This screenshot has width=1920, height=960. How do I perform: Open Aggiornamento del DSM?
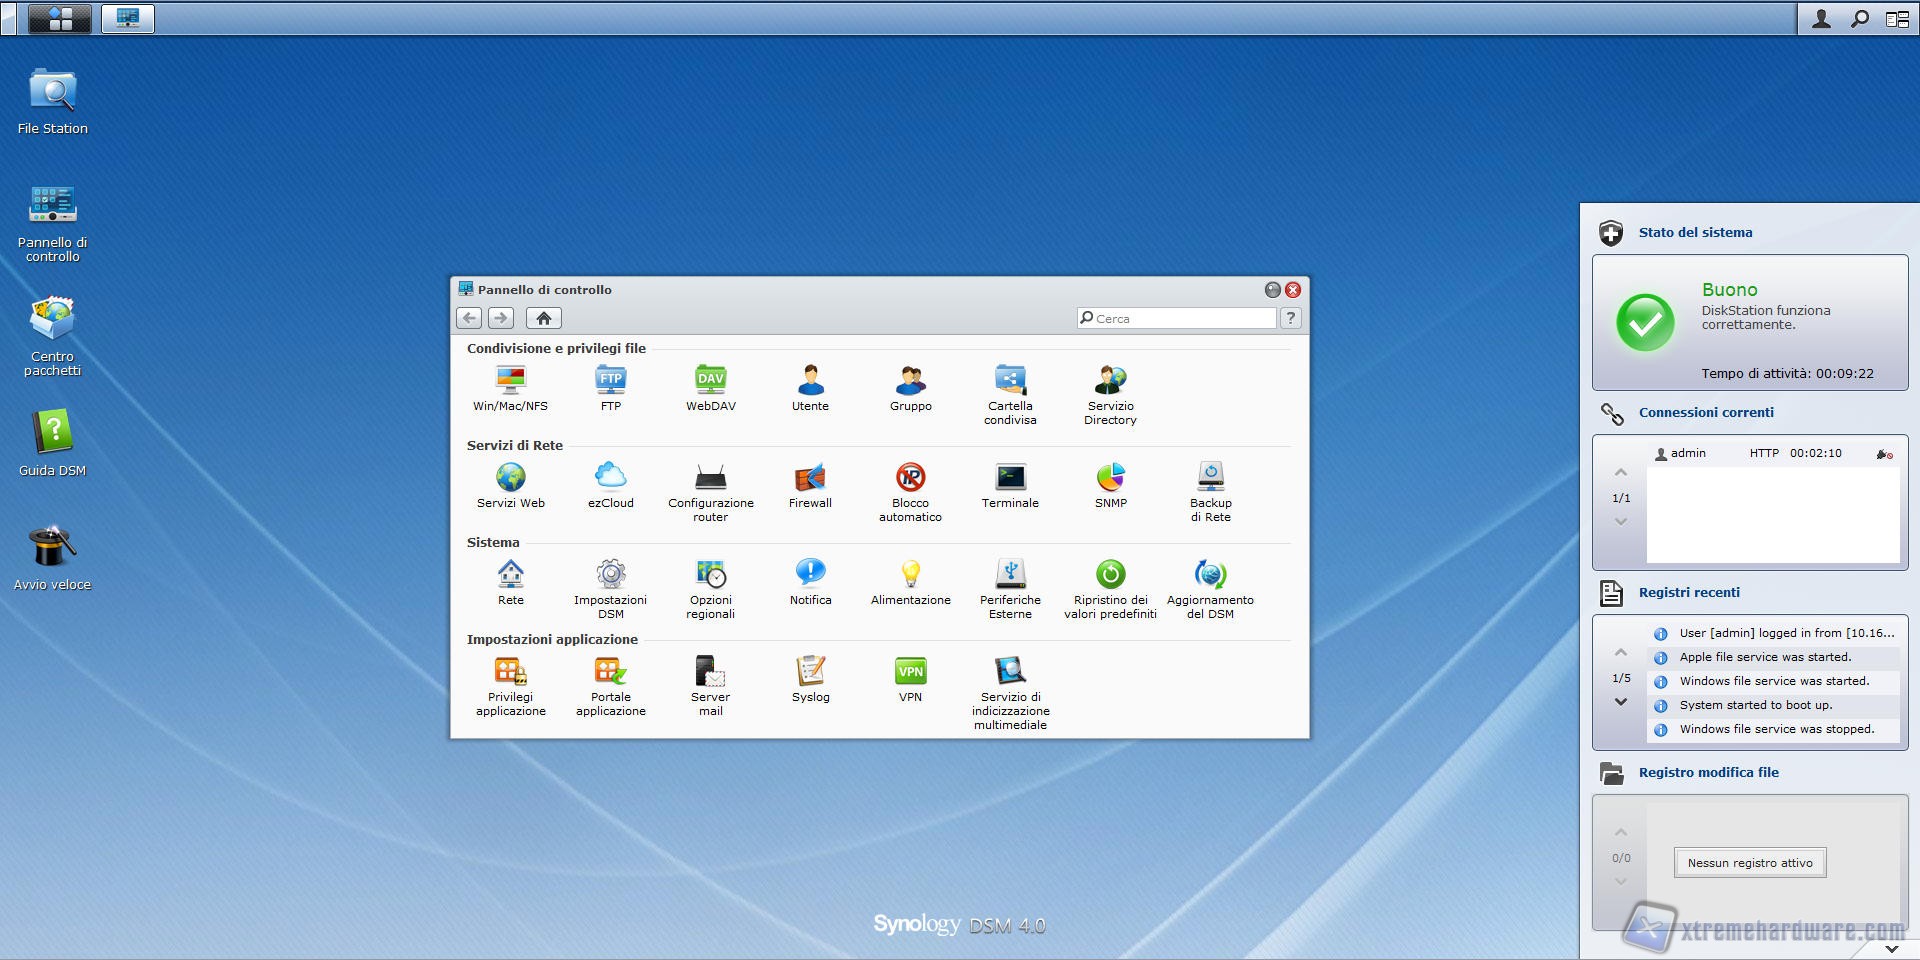click(1210, 575)
